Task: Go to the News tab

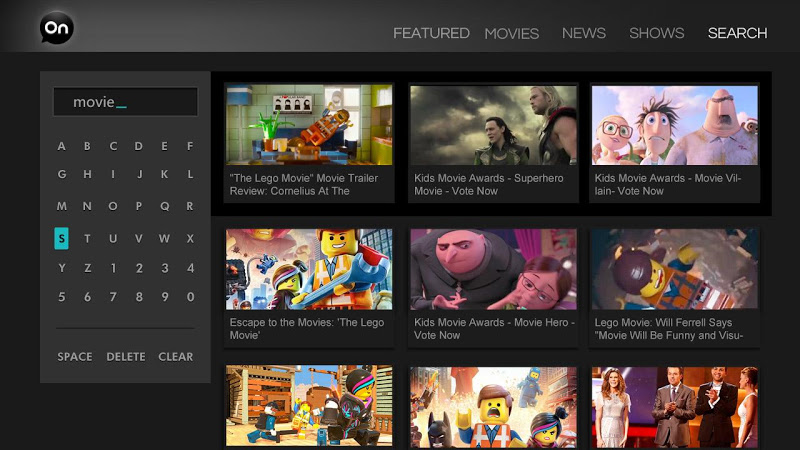Action: (584, 33)
